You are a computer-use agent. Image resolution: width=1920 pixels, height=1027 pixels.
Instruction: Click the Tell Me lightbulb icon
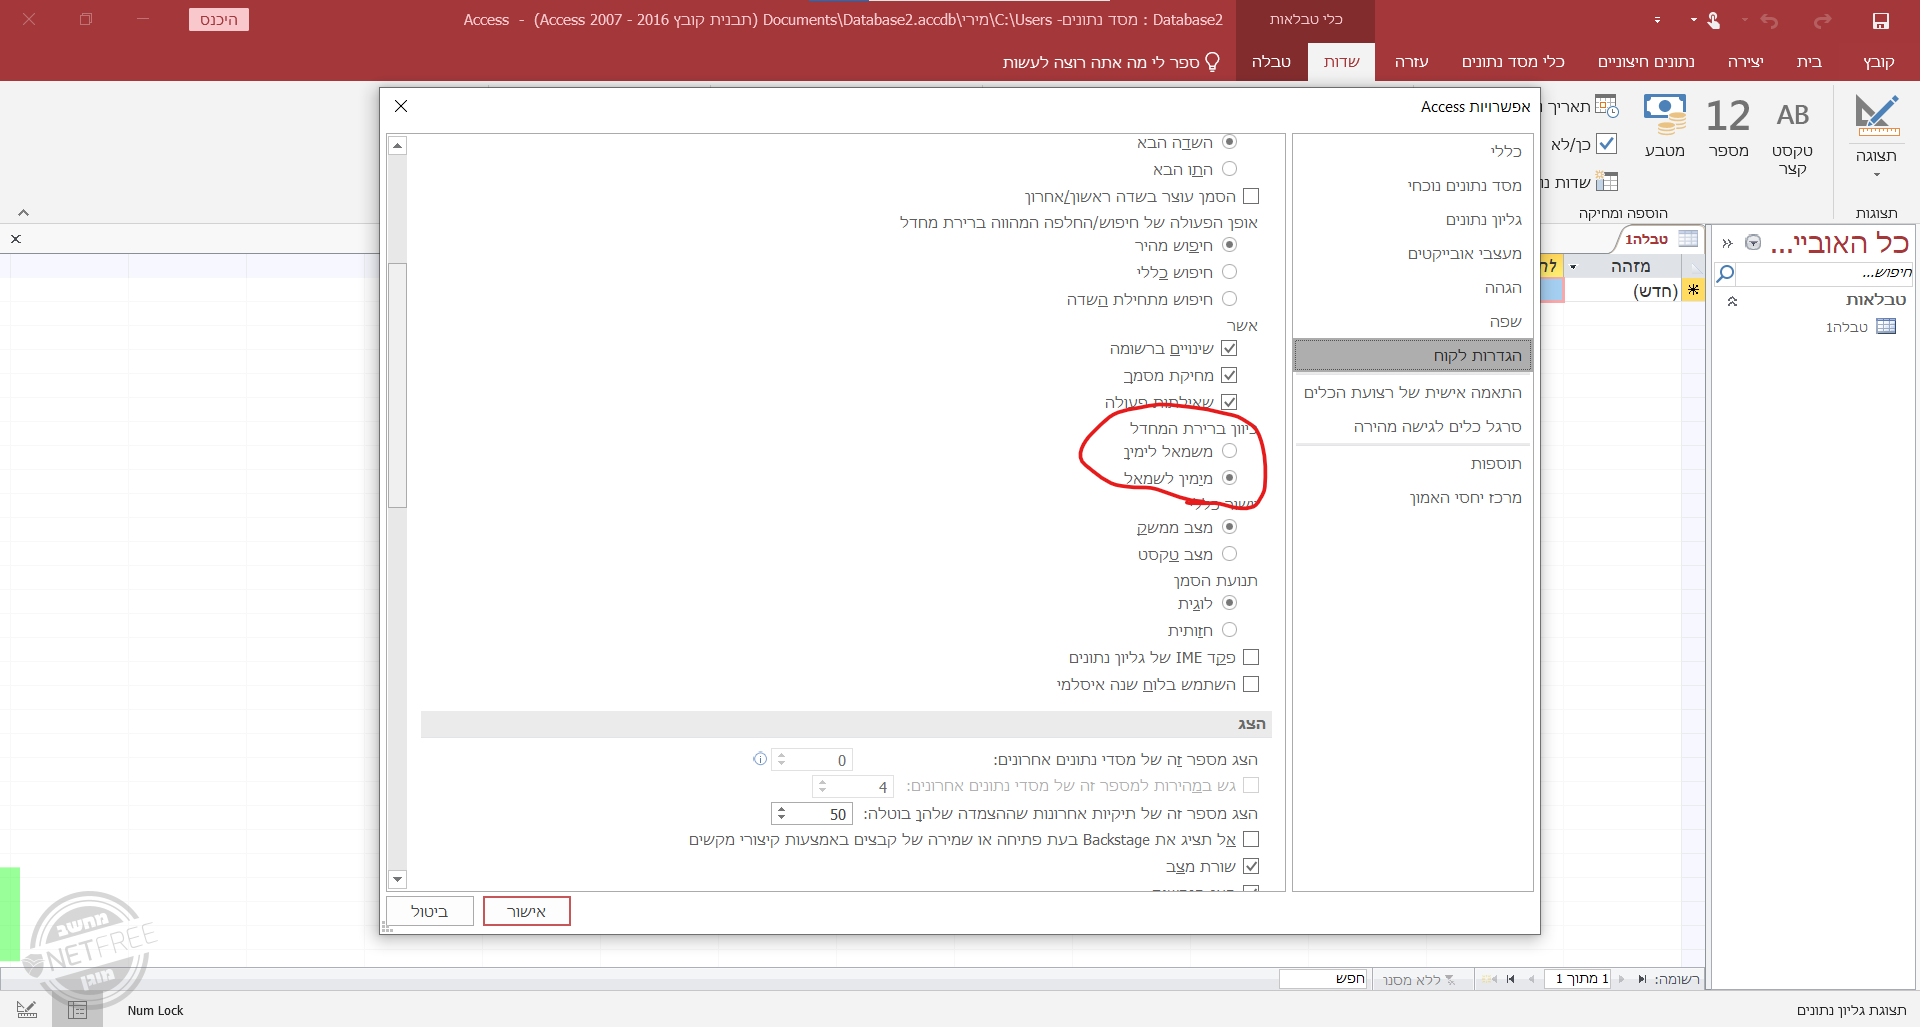(1212, 61)
